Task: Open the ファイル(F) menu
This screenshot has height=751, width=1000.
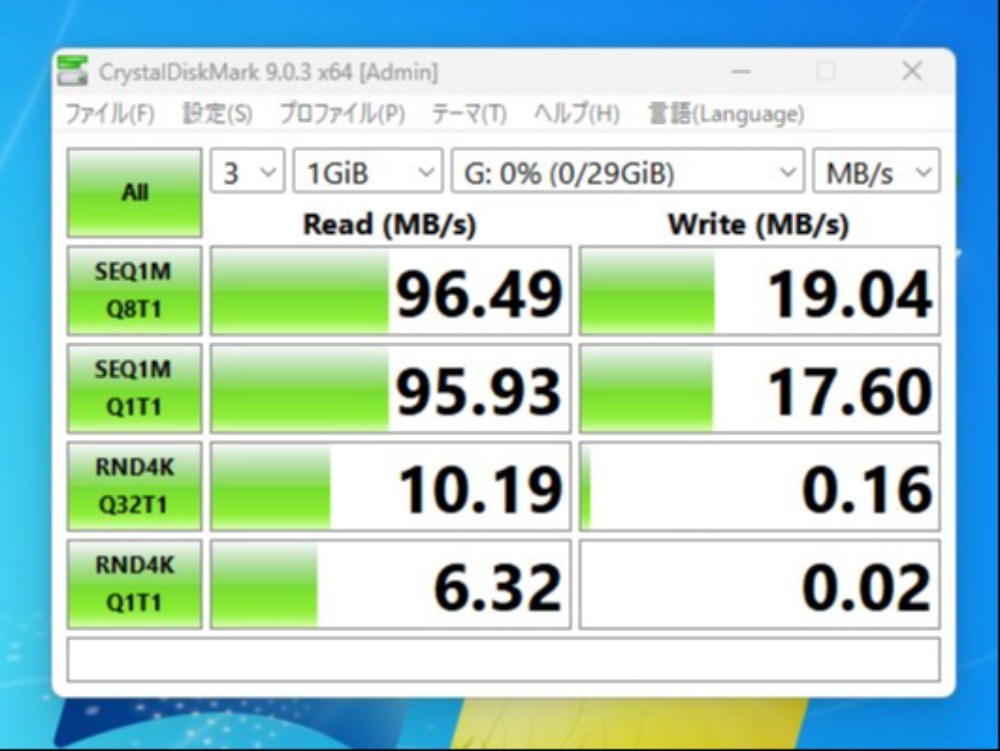Action: pyautogui.click(x=110, y=114)
